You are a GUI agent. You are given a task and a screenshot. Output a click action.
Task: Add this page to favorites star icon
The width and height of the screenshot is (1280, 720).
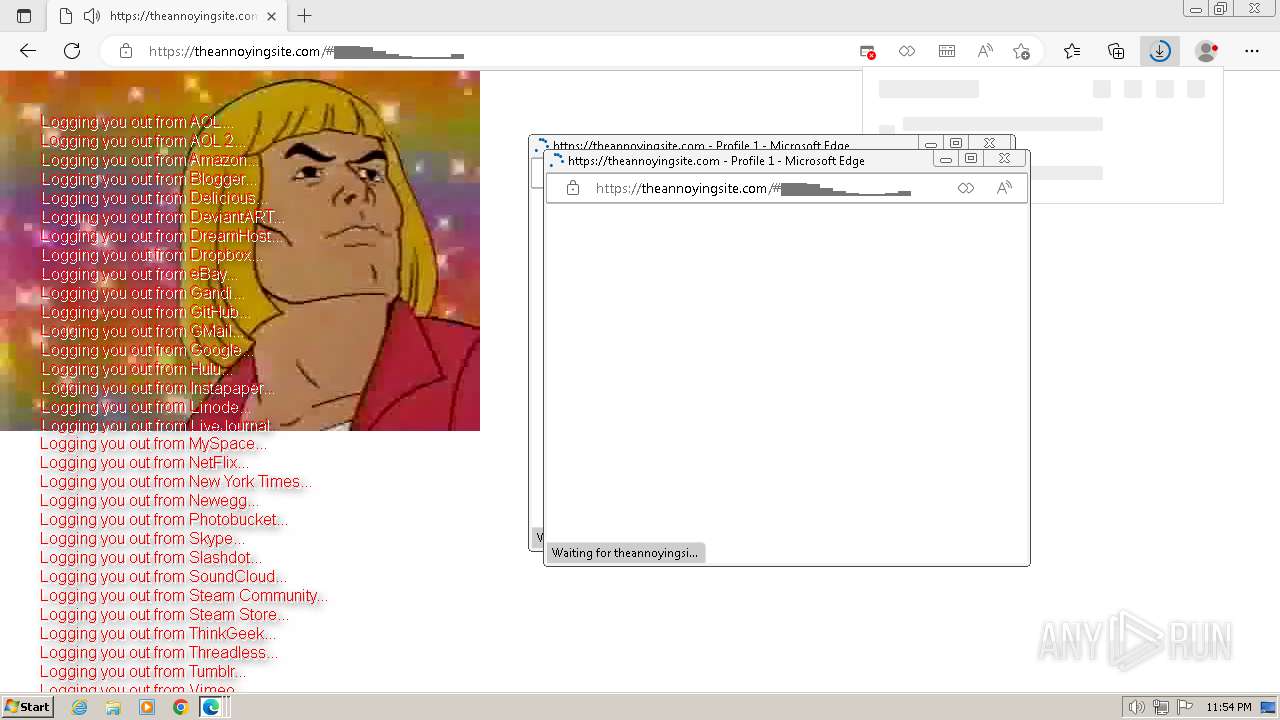(x=1021, y=51)
